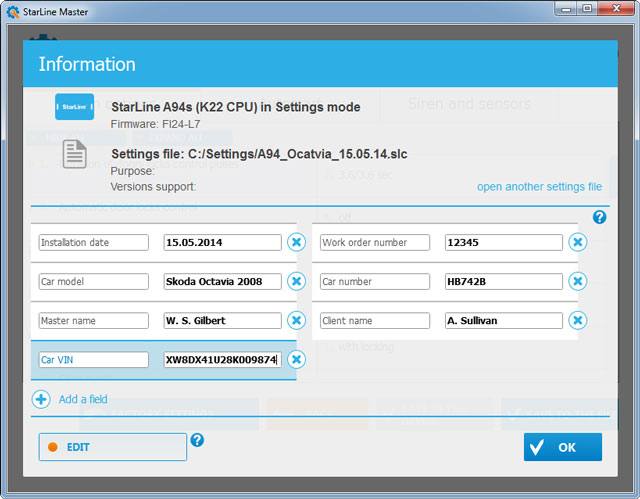Open help icon beside EDIT button
This screenshot has width=640, height=499.
[197, 440]
